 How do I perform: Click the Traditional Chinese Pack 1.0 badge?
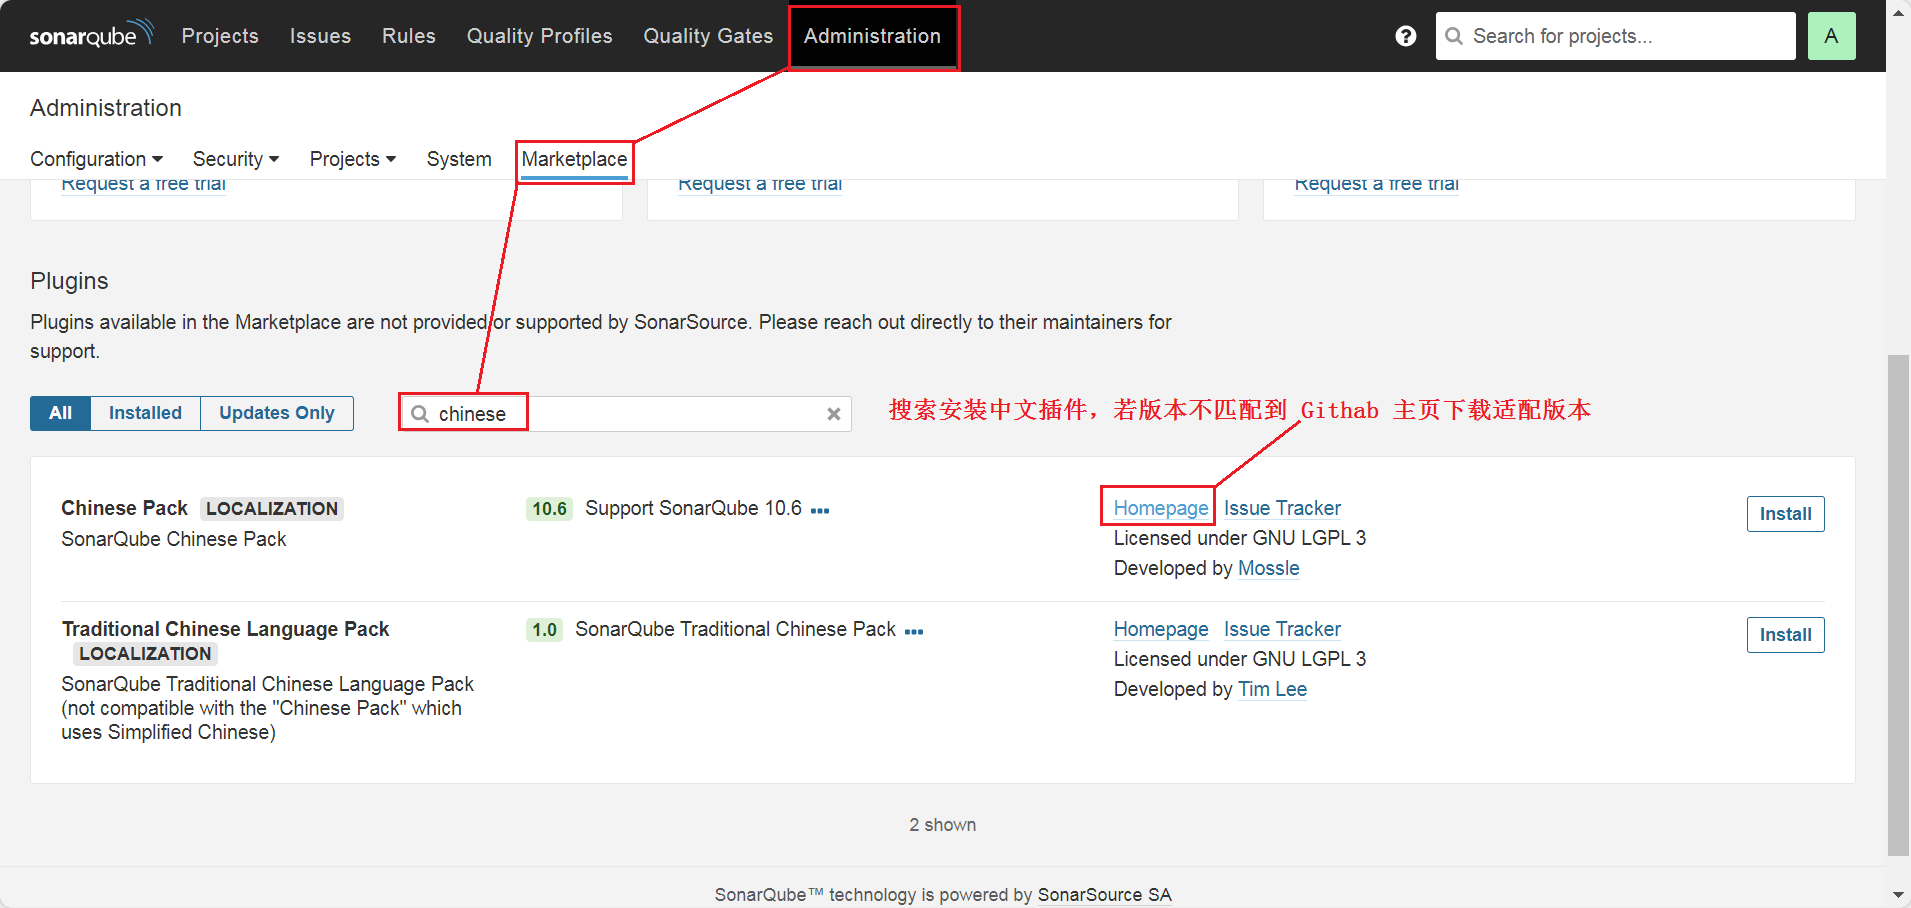click(x=544, y=630)
